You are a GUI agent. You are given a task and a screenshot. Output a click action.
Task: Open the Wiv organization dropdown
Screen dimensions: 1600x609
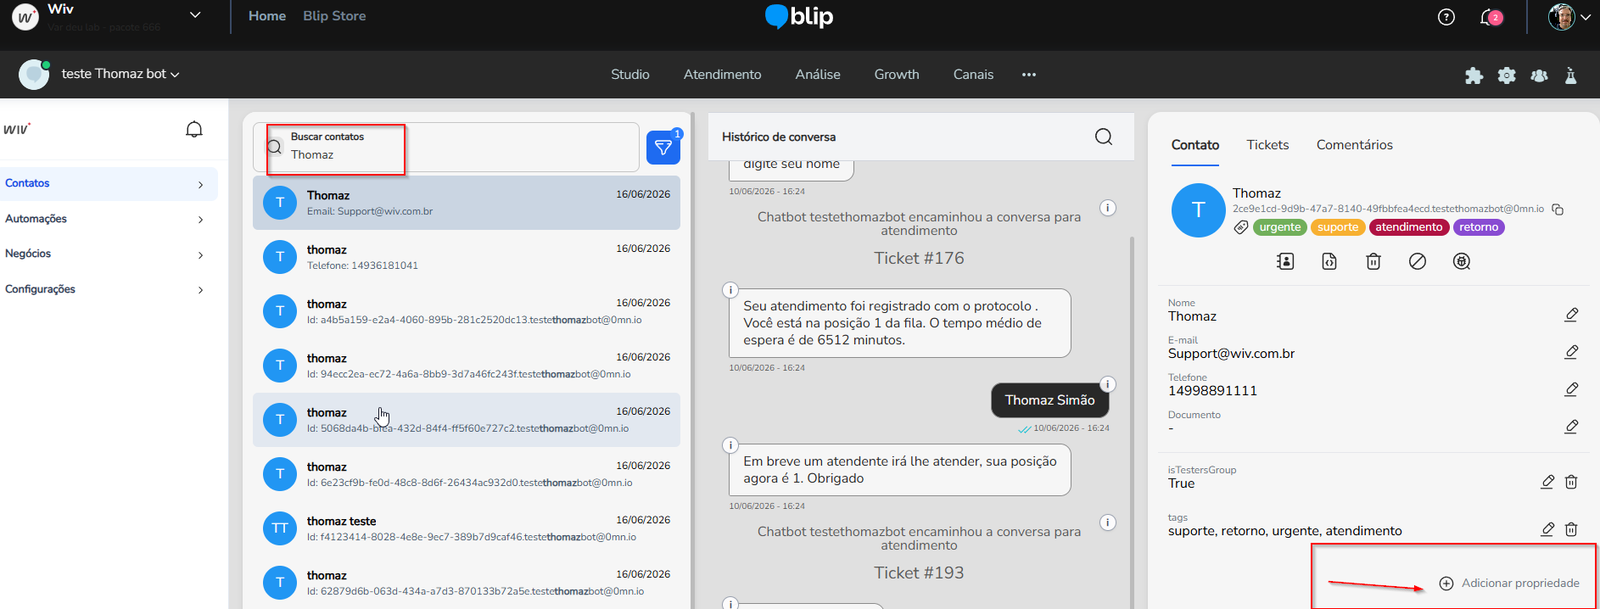point(195,15)
